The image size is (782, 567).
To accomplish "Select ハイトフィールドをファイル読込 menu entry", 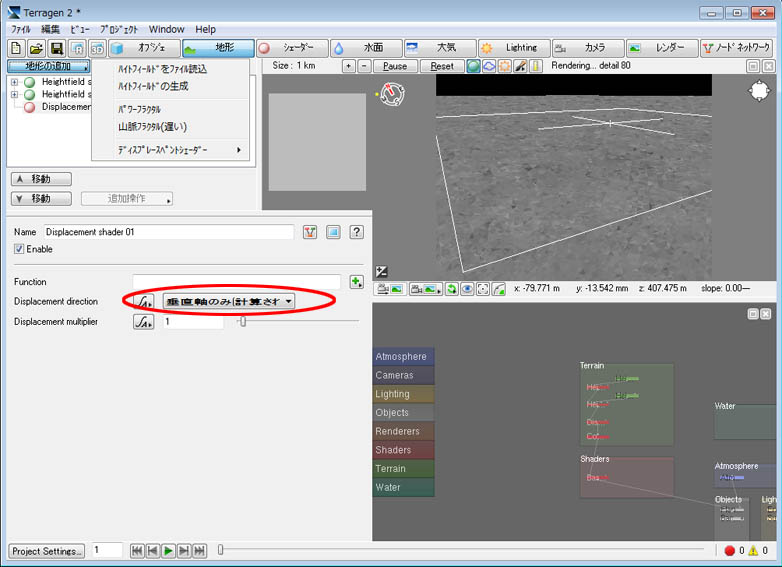I will point(170,69).
